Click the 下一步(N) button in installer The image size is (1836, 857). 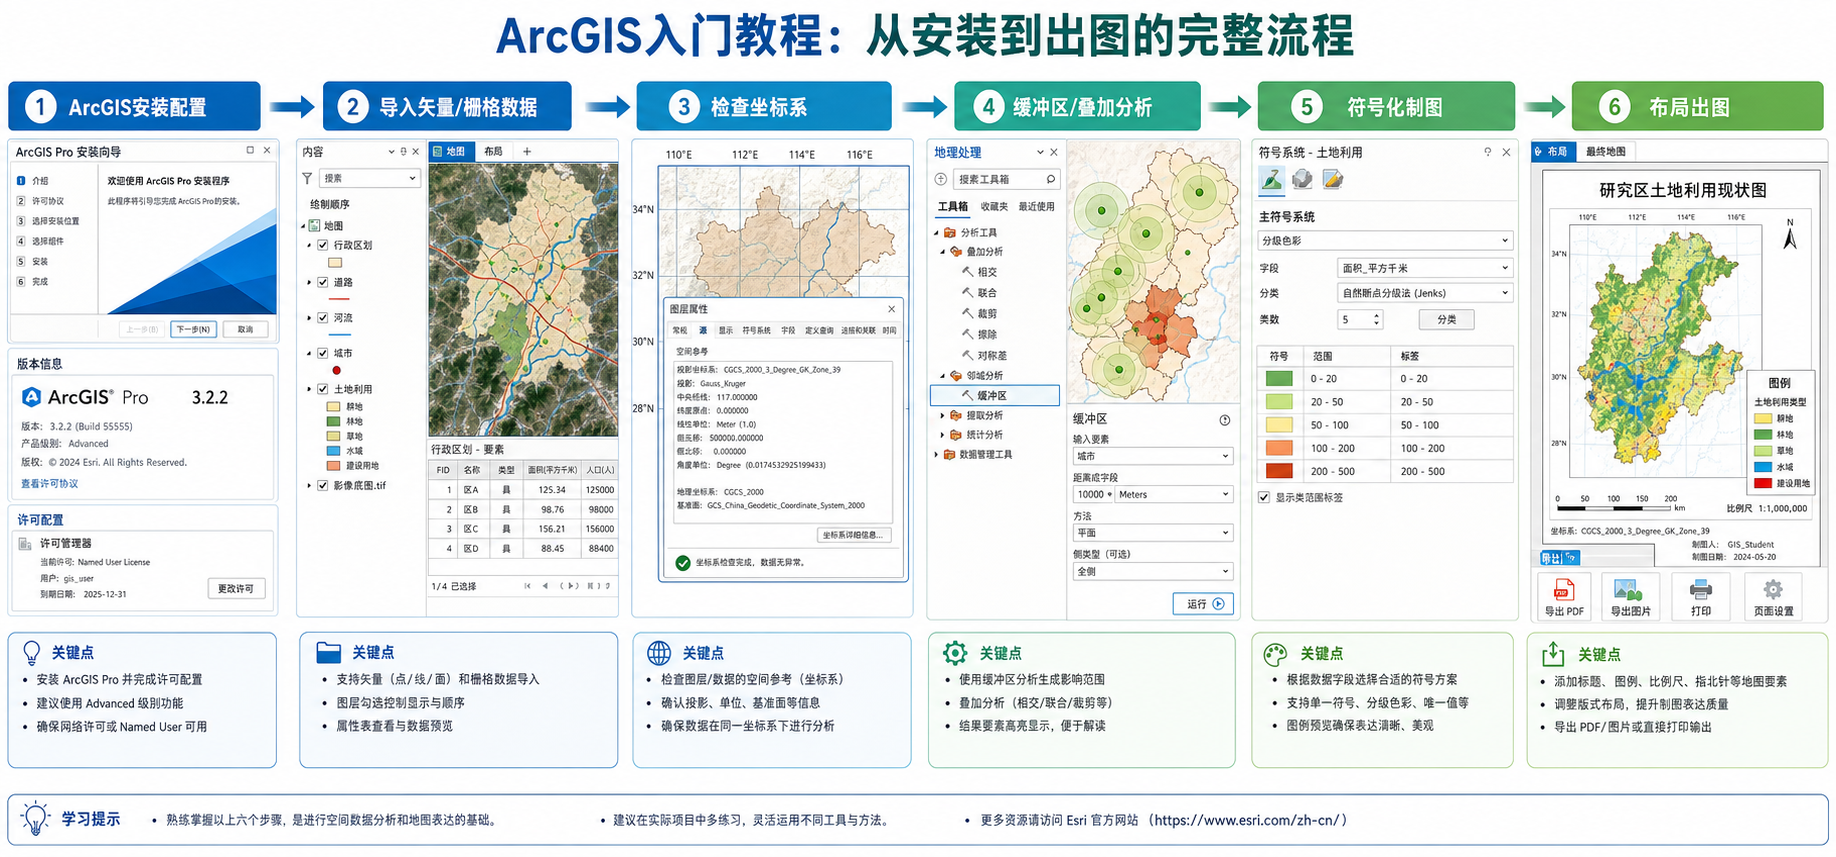pos(193,329)
